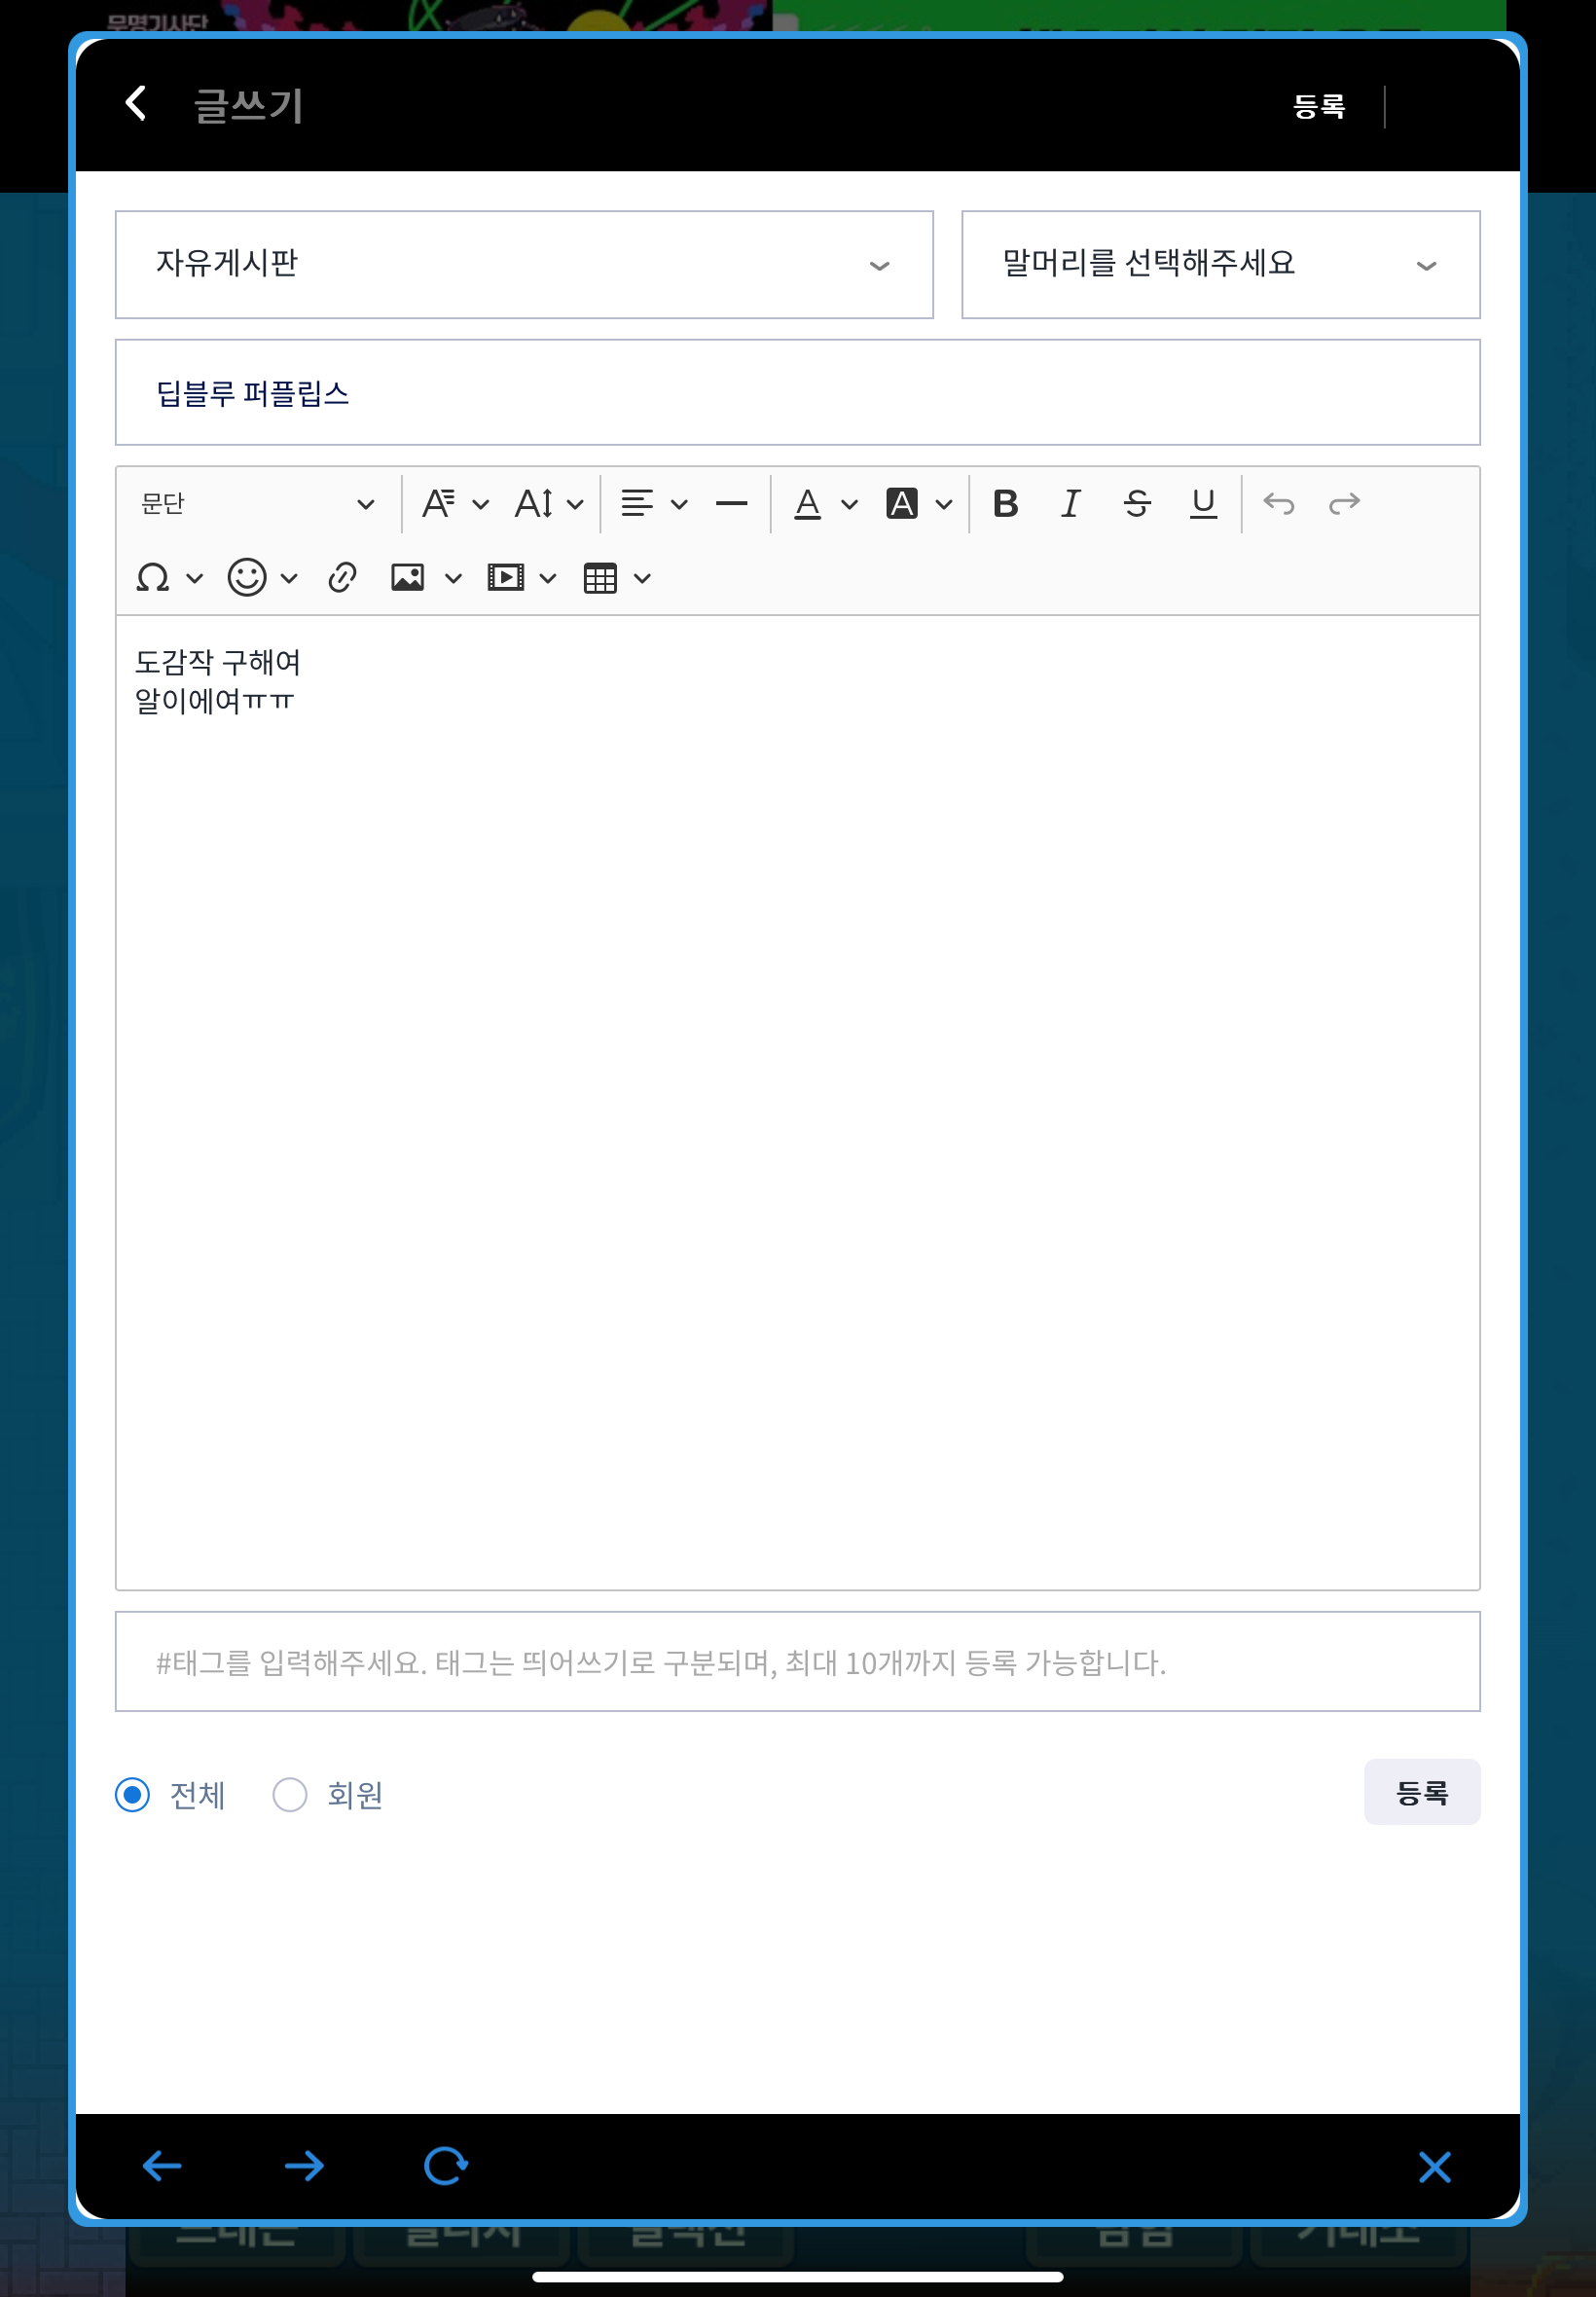This screenshot has width=1596, height=2297.
Task: Expand the 말머리를 선택해주세요 dropdown
Action: [x=1220, y=265]
